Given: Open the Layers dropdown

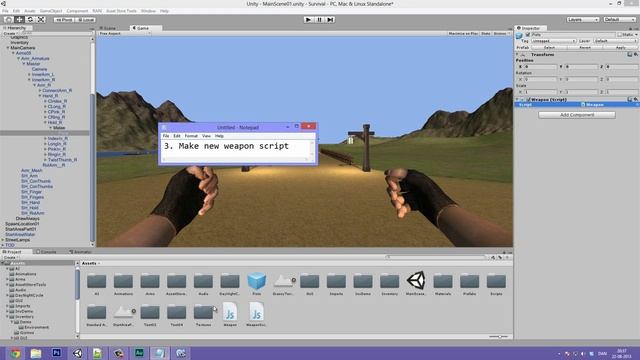Looking at the screenshot, I should point(582,20).
